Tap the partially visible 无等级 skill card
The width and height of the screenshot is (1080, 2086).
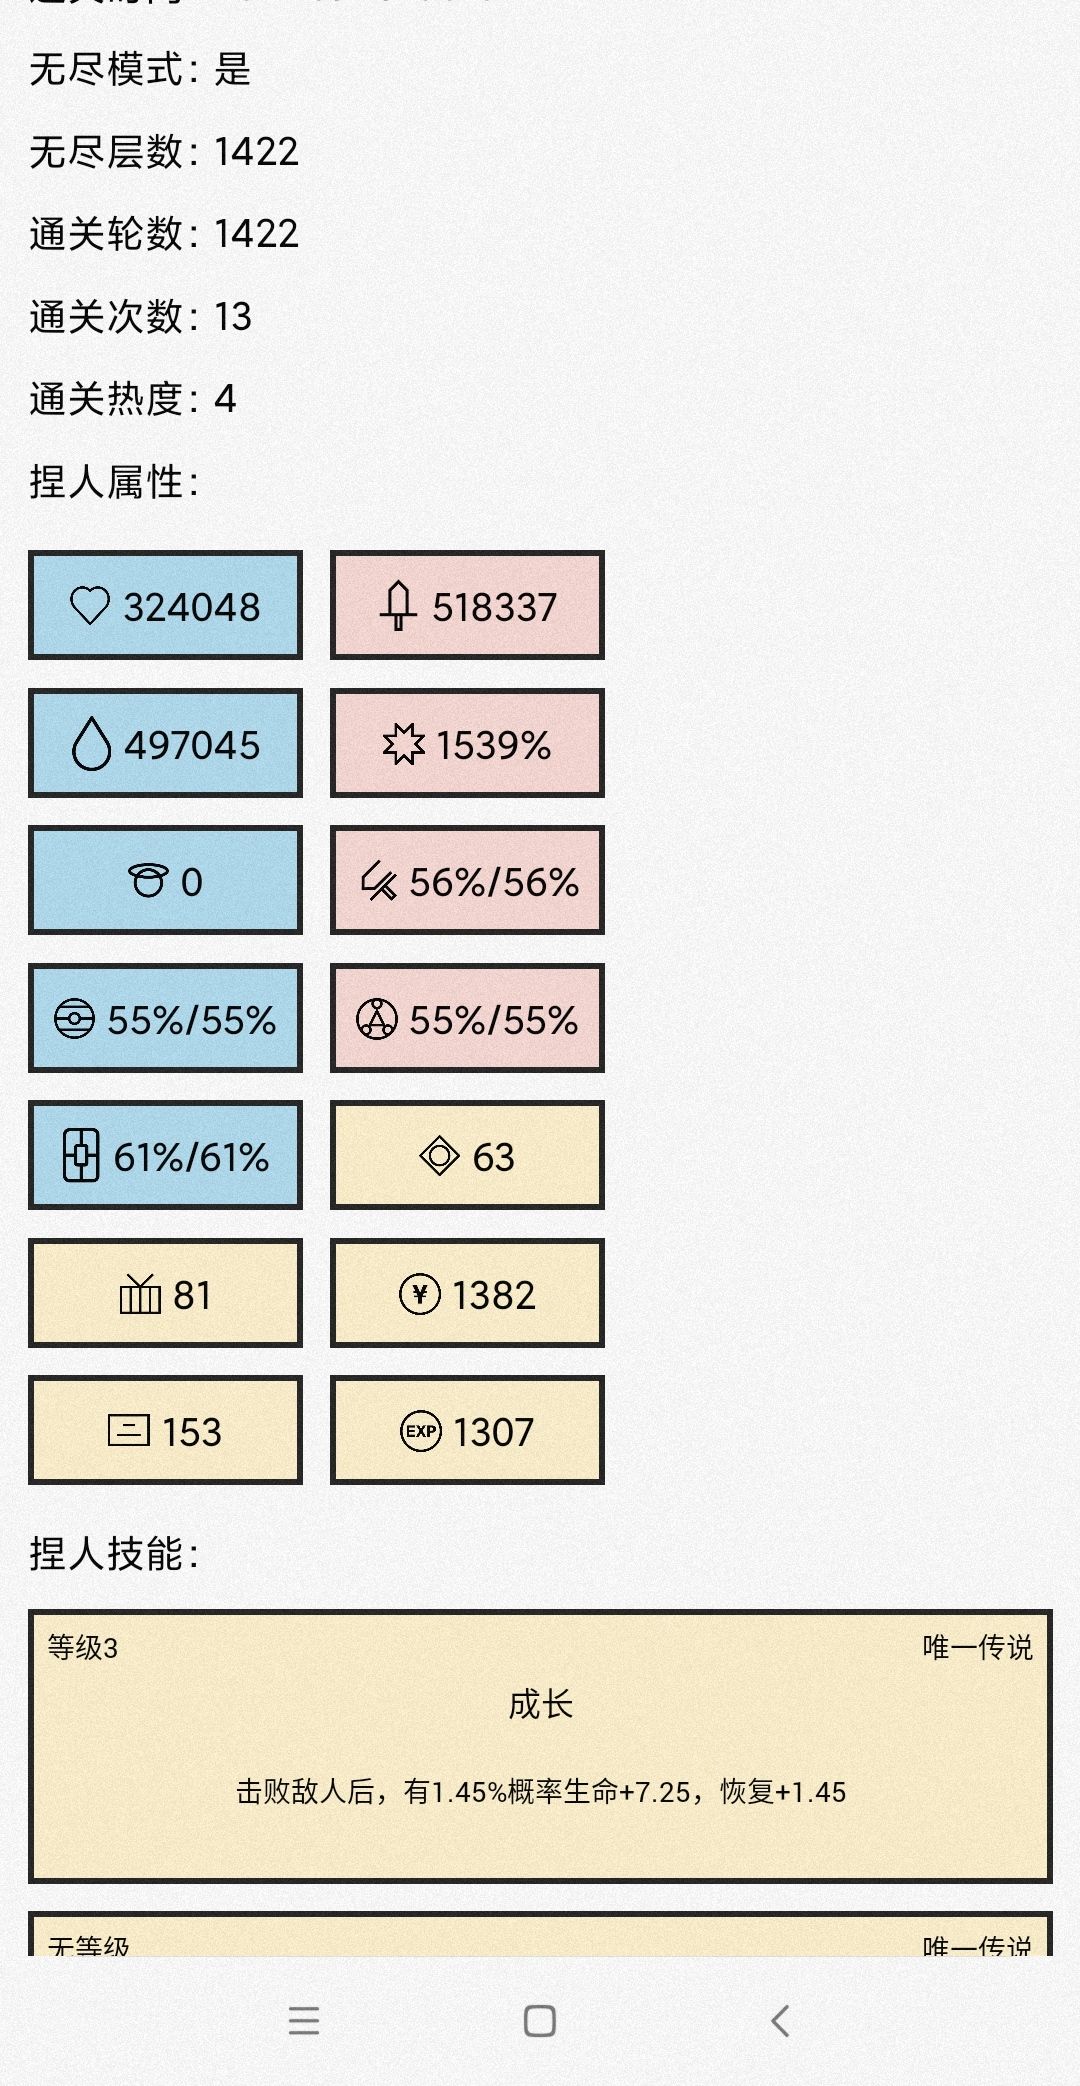point(540,1934)
